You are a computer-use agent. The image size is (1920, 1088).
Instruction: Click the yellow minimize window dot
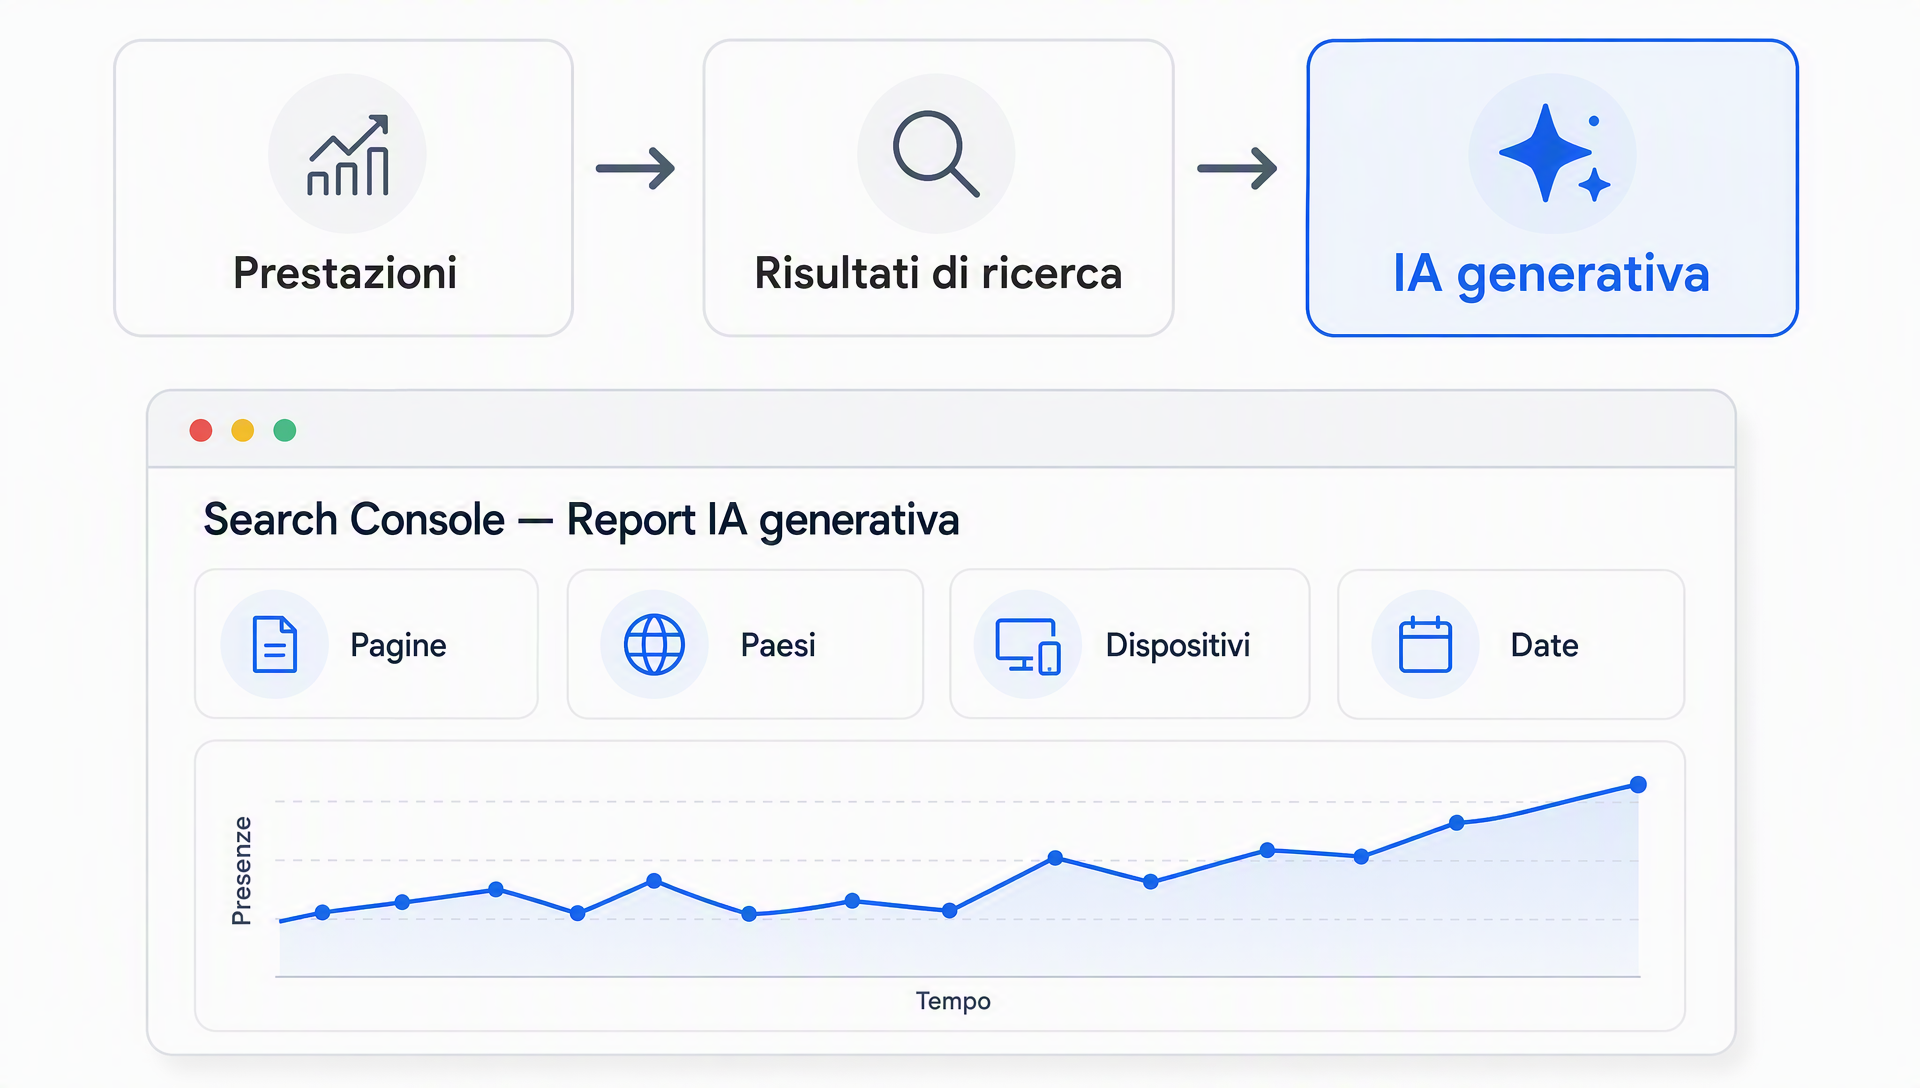coord(243,430)
